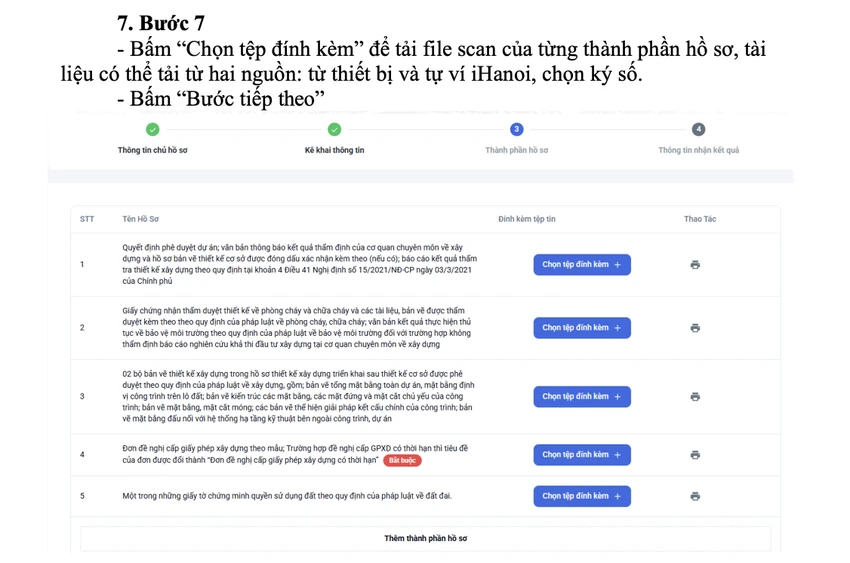Click the print icon for document row 2

695,328
